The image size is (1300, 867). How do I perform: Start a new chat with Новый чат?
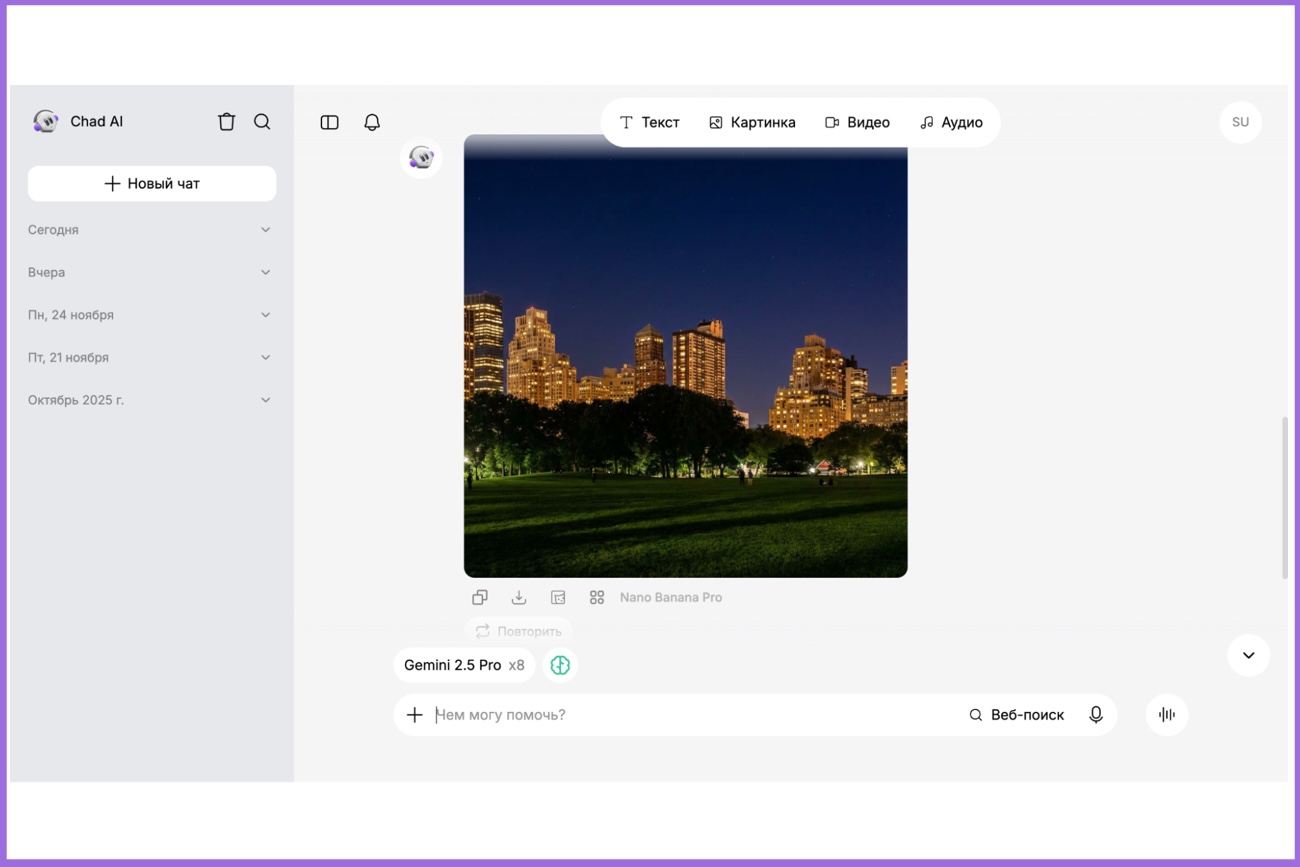tap(152, 184)
